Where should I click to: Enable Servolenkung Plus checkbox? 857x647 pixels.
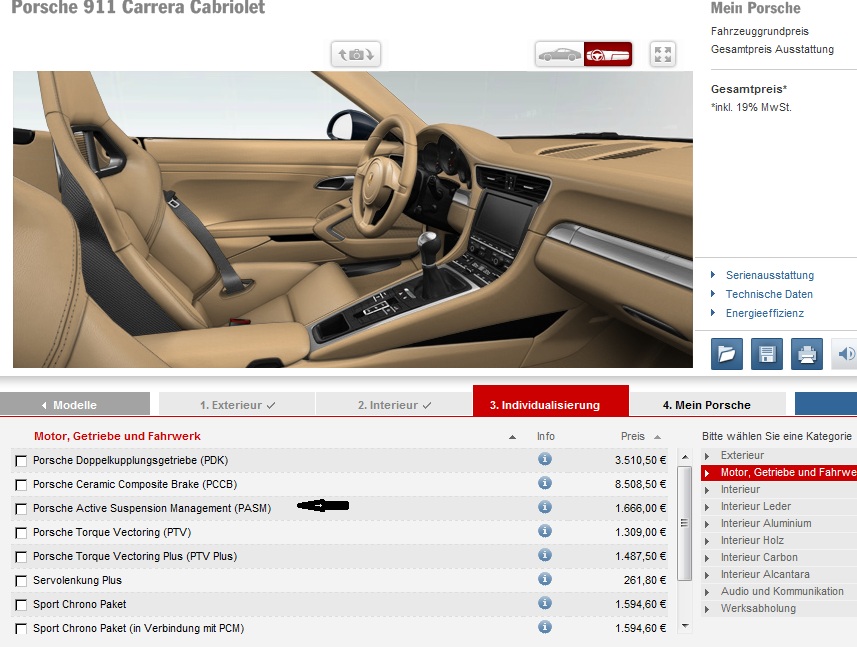(21, 581)
